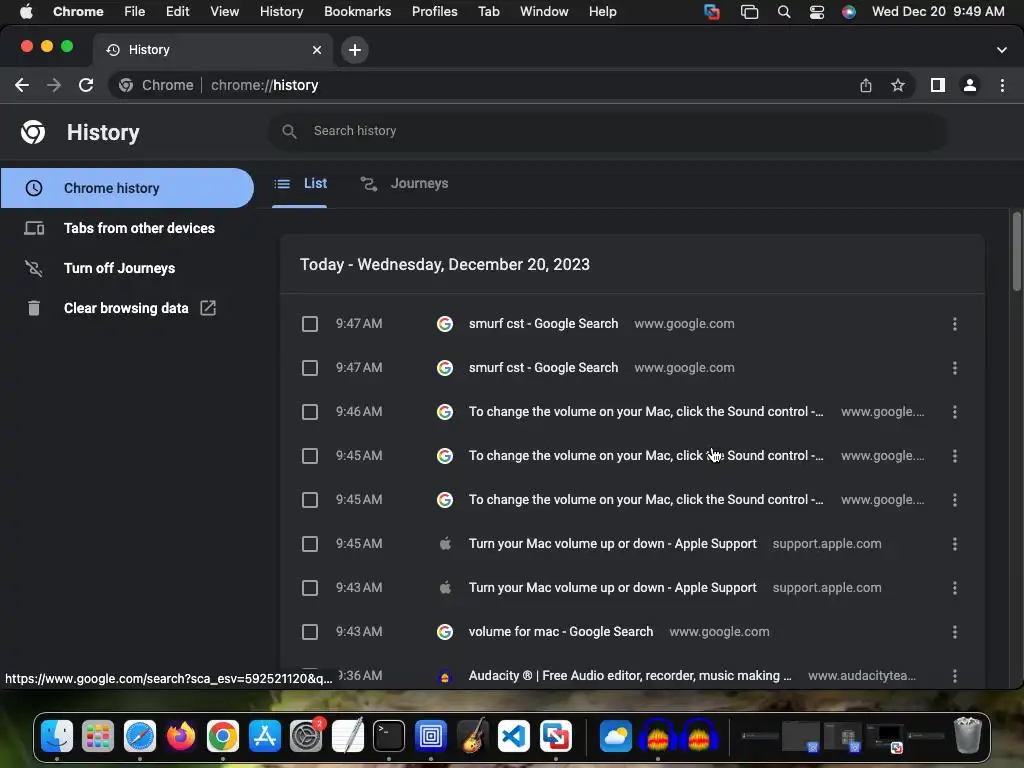This screenshot has height=768, width=1024.
Task: Open Control Center in the menu bar
Action: (x=816, y=12)
